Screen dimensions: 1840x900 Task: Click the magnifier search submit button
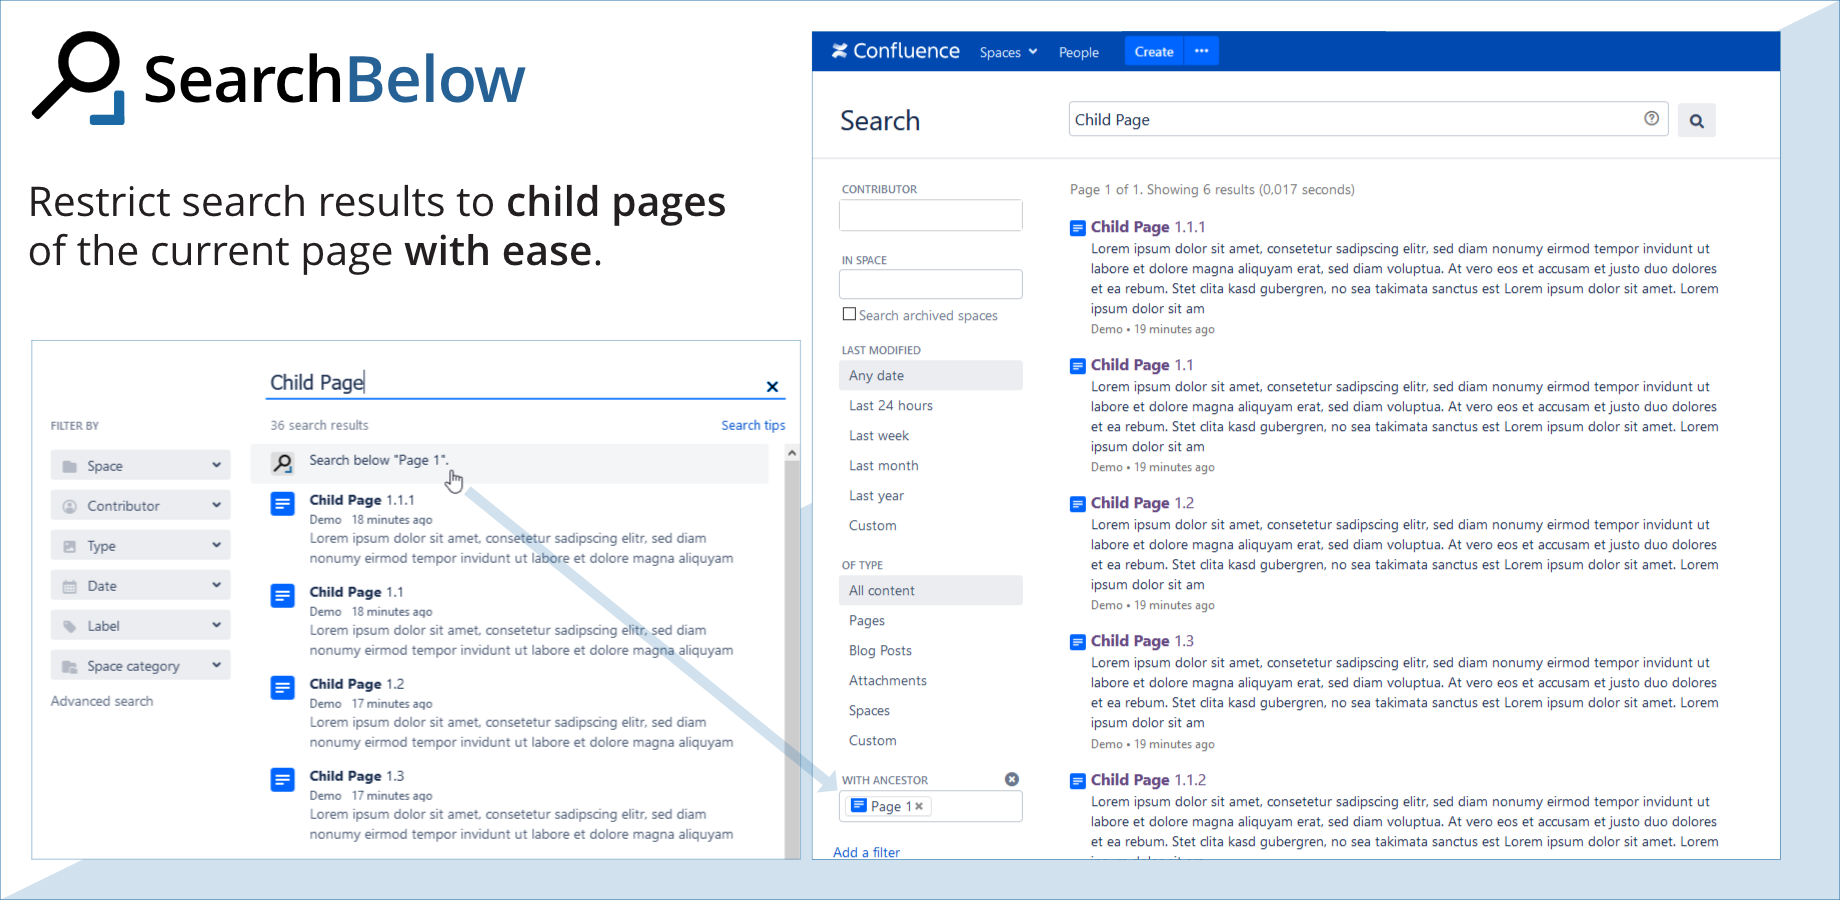coord(1696,121)
